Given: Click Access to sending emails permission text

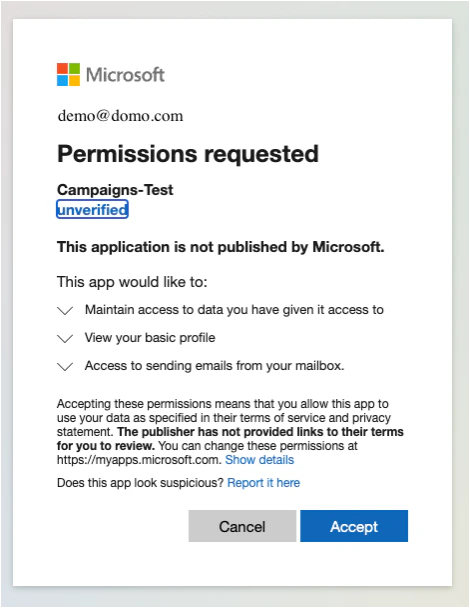Looking at the screenshot, I should tap(214, 366).
